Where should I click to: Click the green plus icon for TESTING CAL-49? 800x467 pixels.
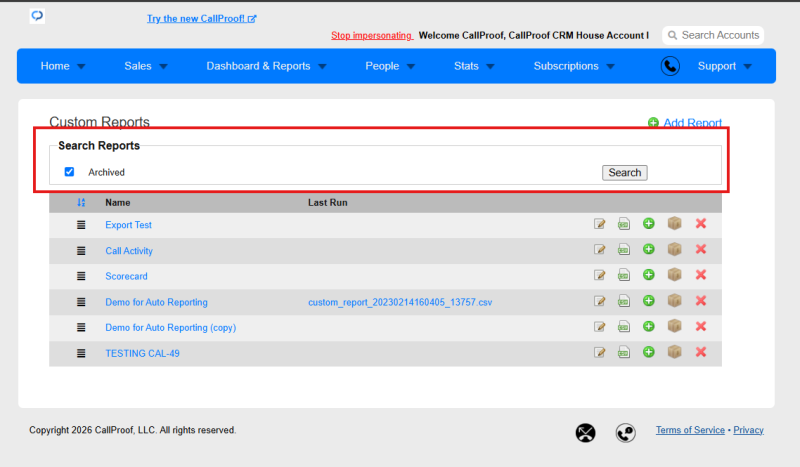pyautogui.click(x=648, y=352)
